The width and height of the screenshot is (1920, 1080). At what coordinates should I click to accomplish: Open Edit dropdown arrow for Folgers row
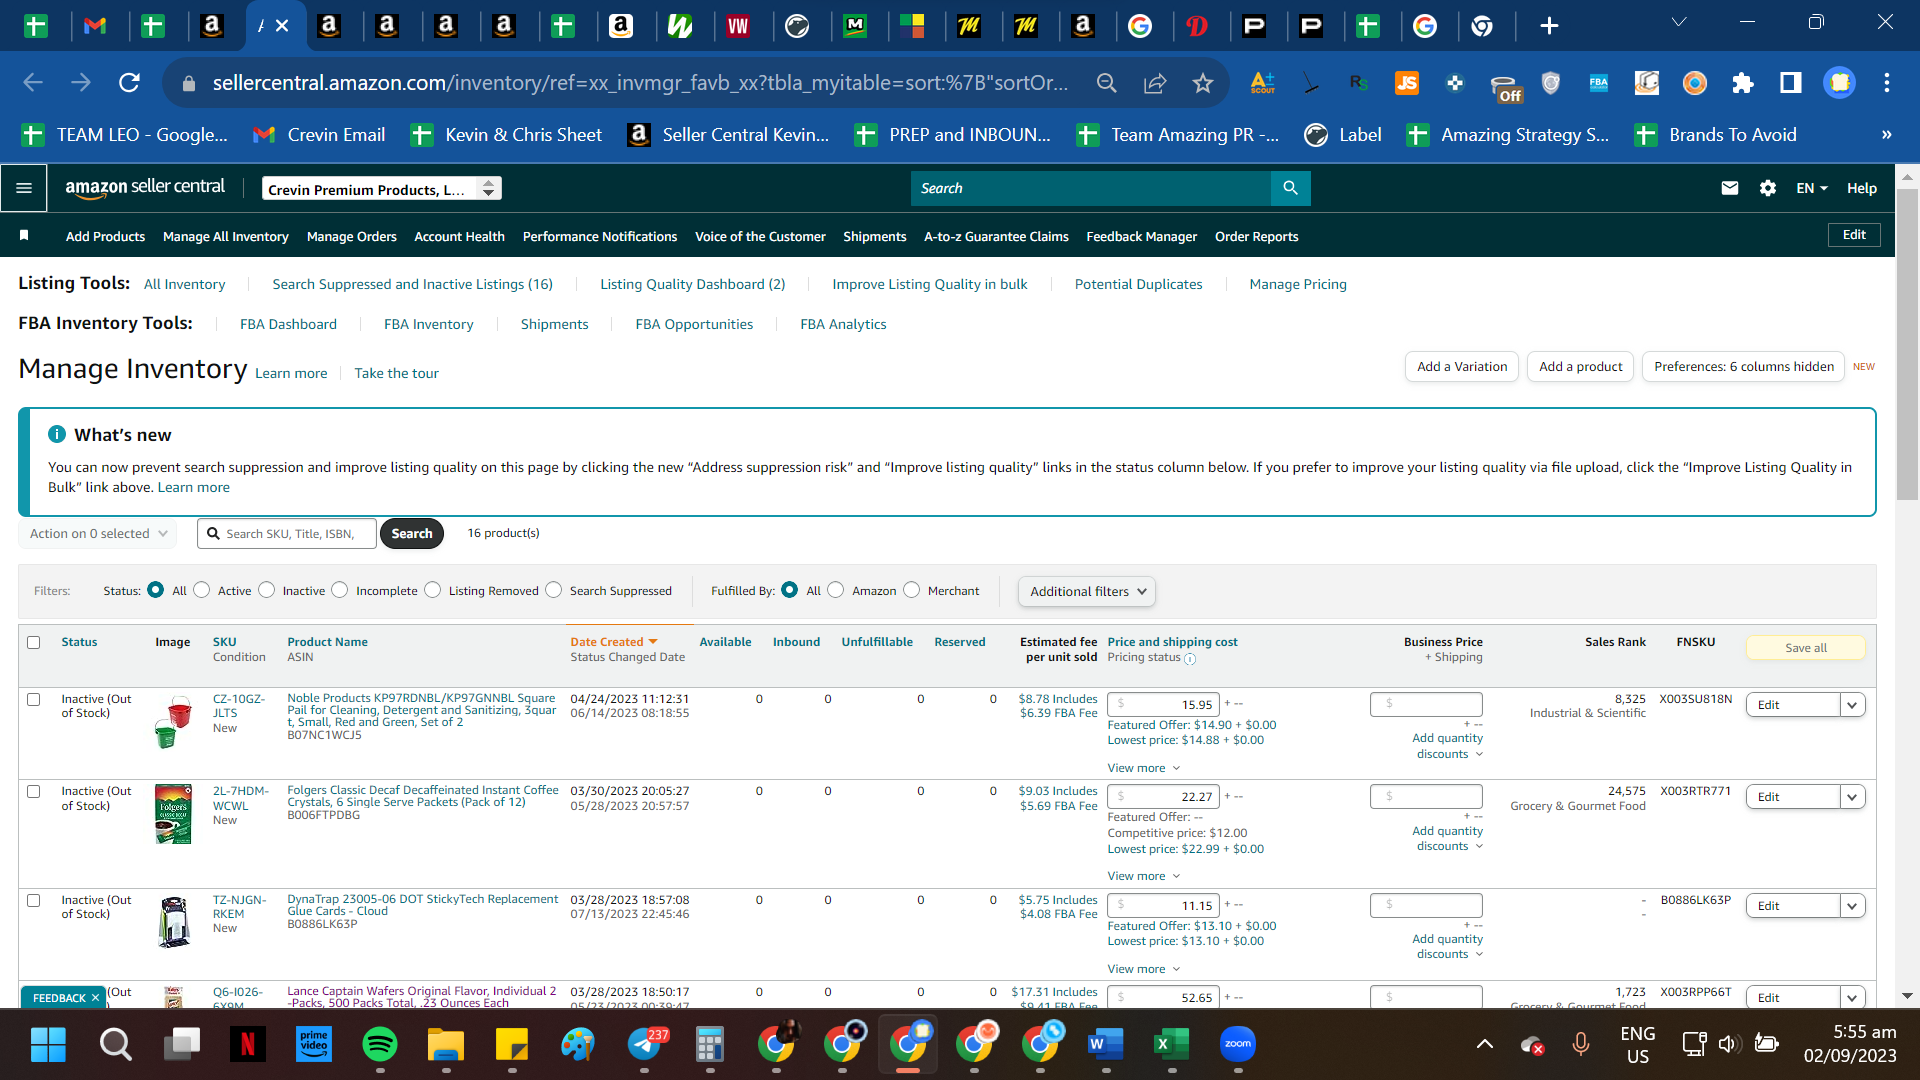coord(1852,797)
